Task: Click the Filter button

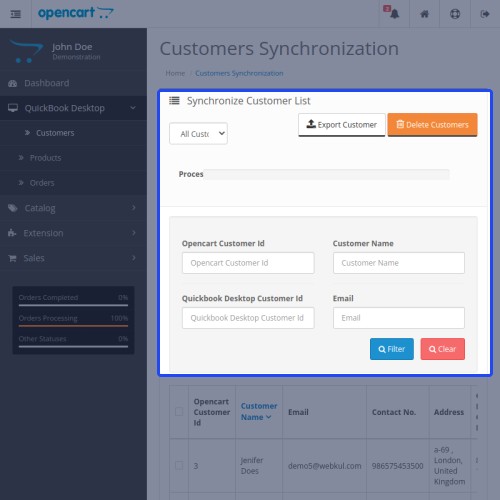Action: 392,349
